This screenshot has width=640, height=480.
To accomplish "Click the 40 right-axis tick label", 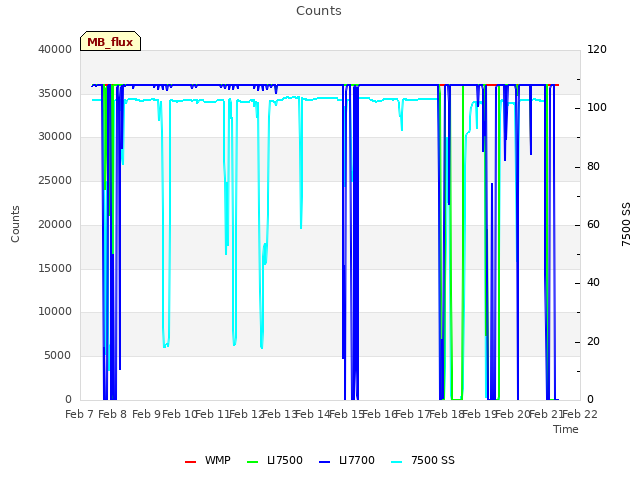I will pyautogui.click(x=593, y=282).
